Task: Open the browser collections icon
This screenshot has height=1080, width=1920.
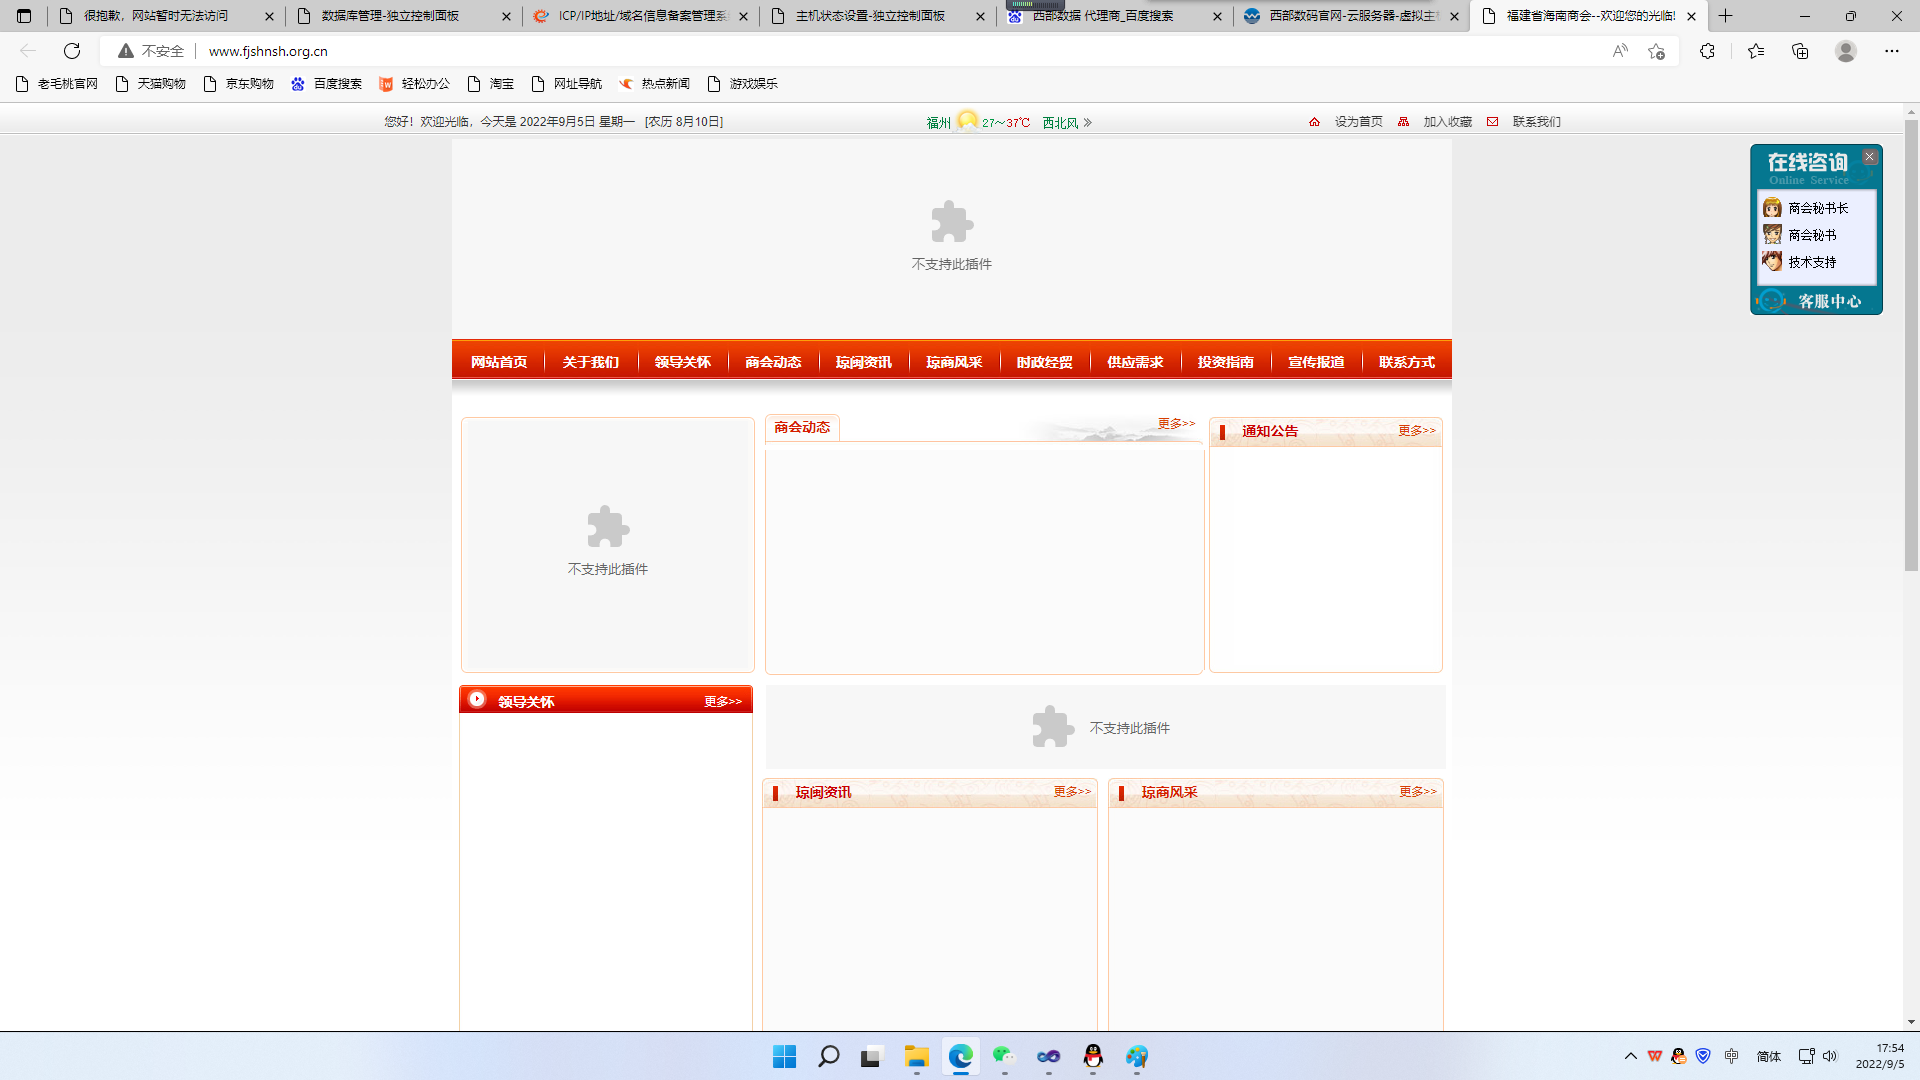Action: 1800,51
